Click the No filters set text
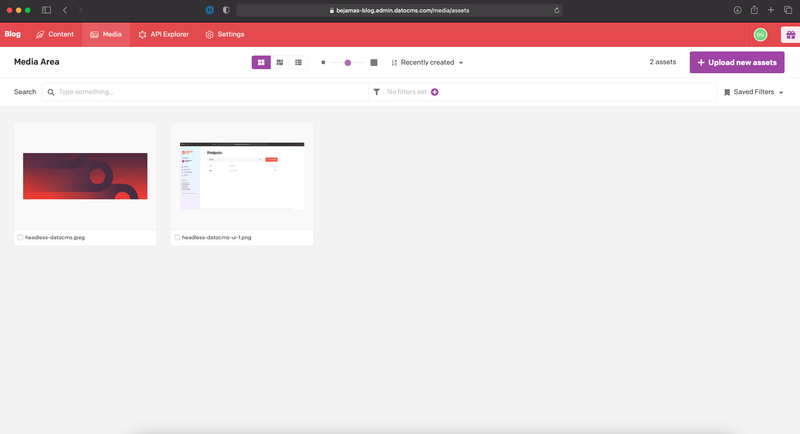 click(407, 92)
